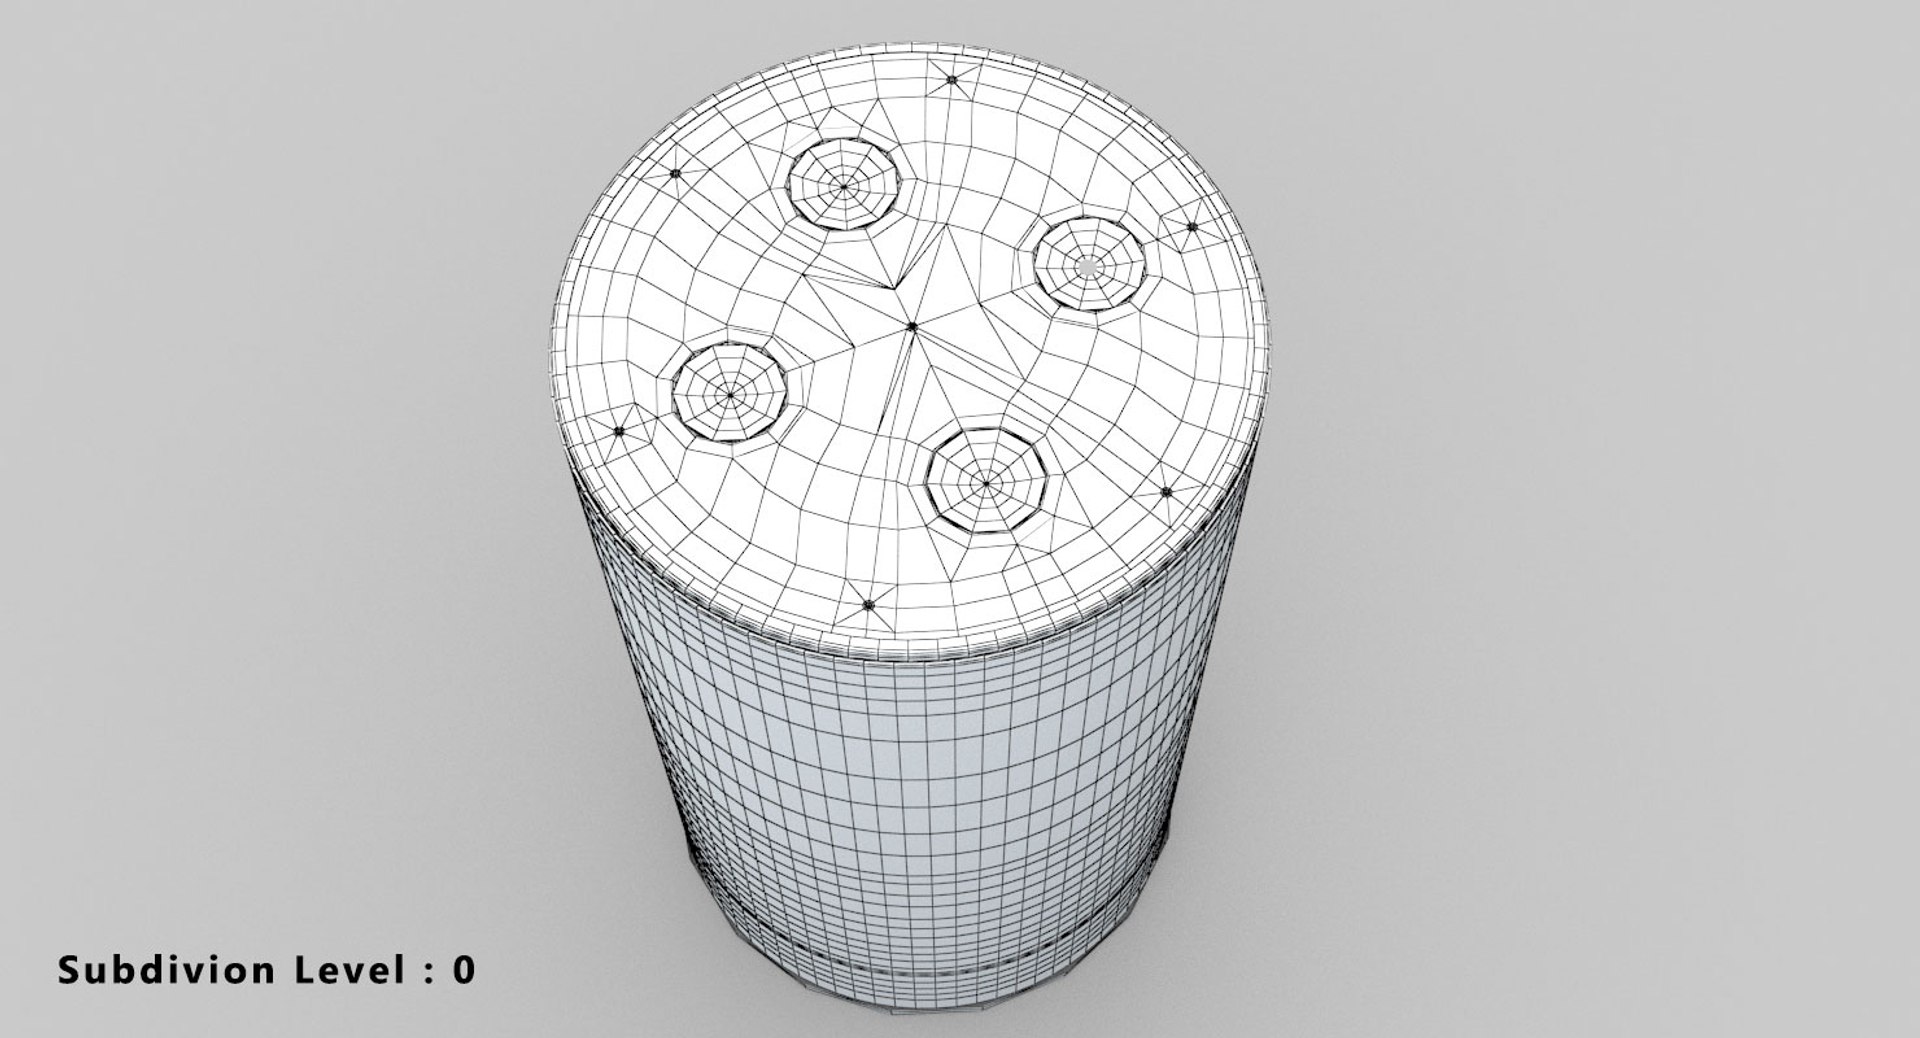Click the 'Subdivion Level : 0' caption text

(x=266, y=969)
